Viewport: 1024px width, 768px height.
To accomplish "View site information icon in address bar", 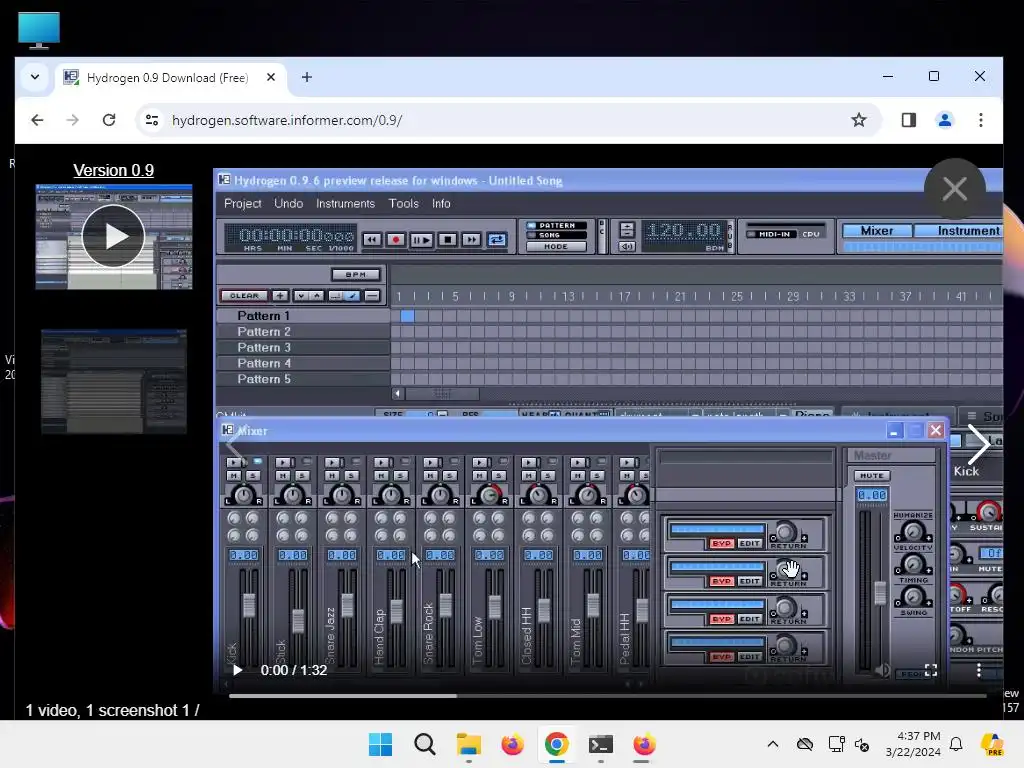I will [x=152, y=120].
